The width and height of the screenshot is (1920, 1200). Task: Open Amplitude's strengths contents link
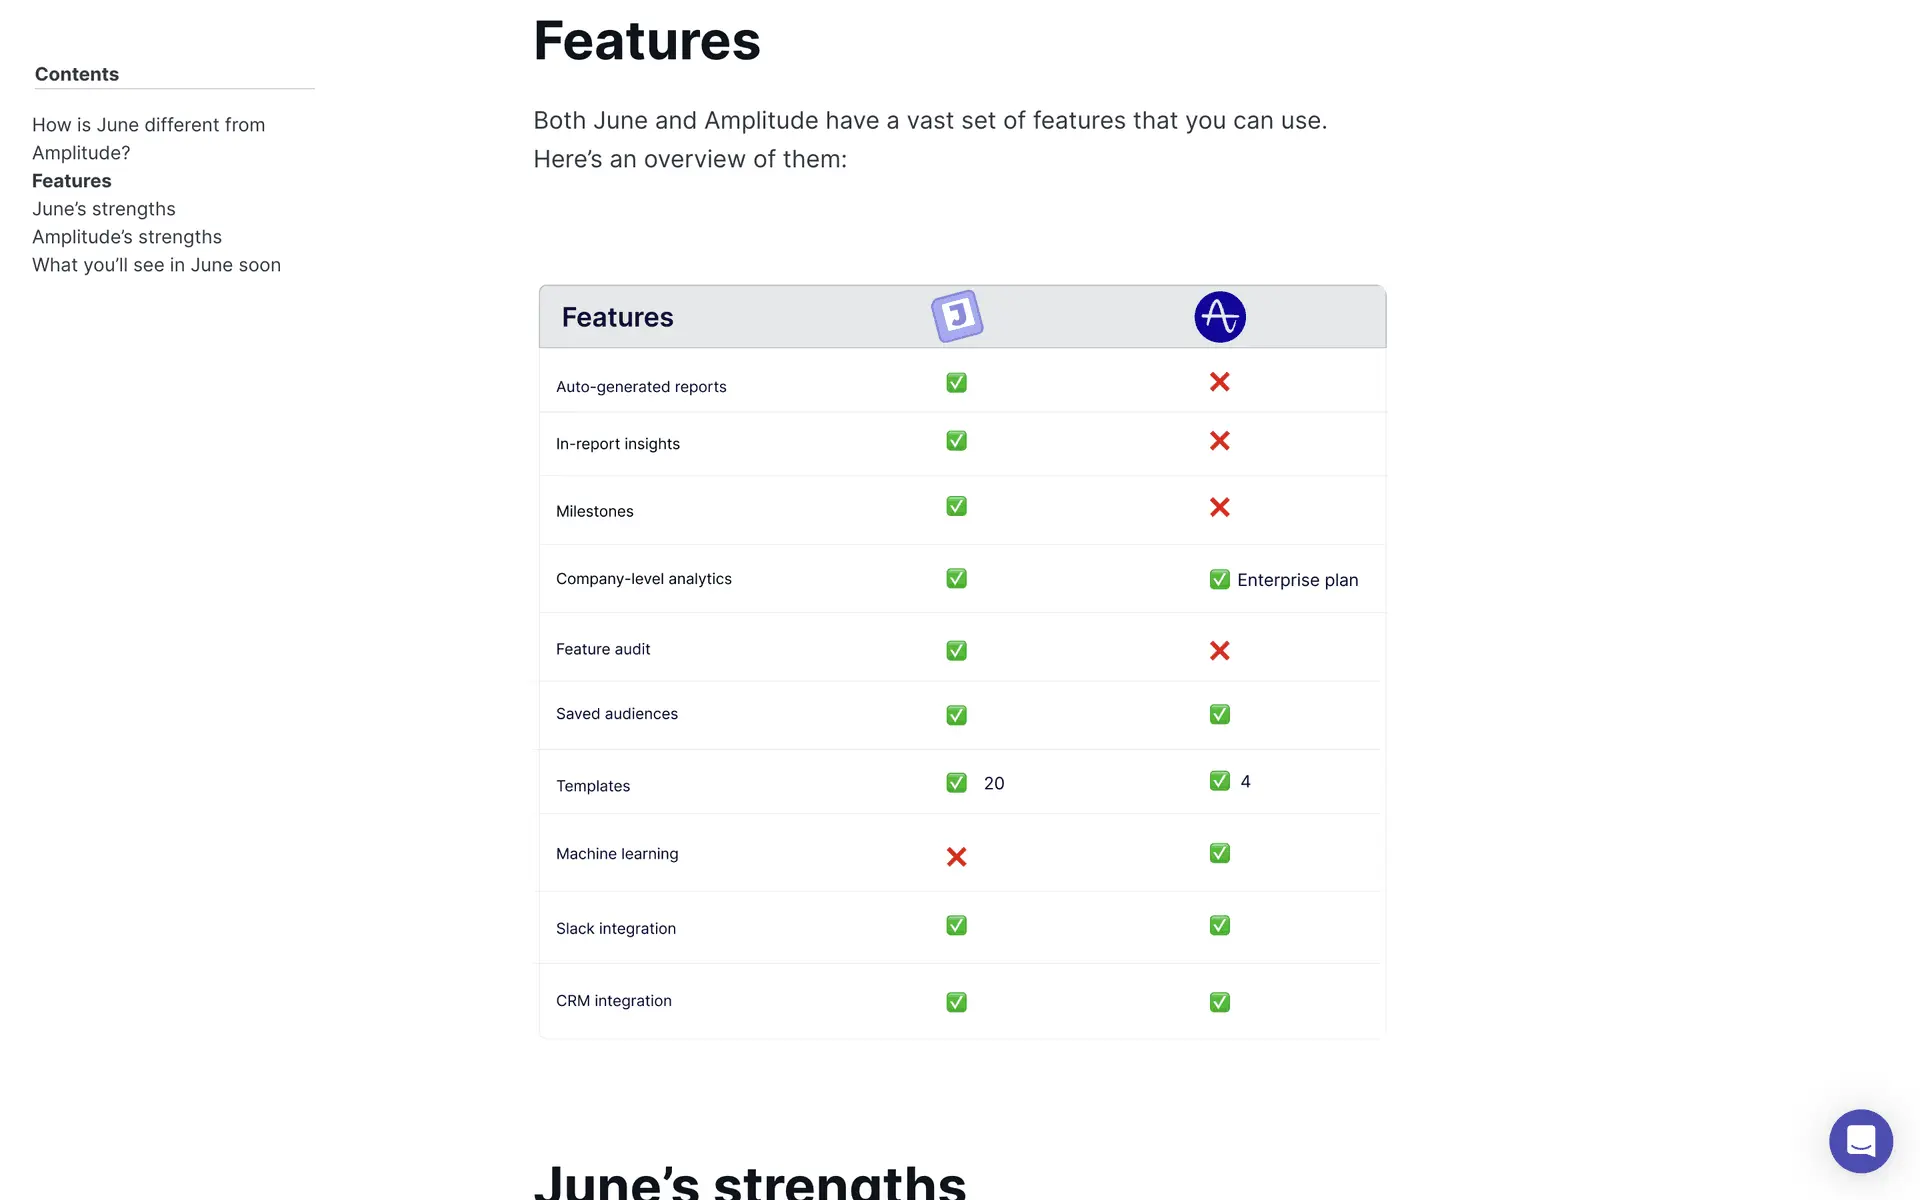(x=127, y=237)
